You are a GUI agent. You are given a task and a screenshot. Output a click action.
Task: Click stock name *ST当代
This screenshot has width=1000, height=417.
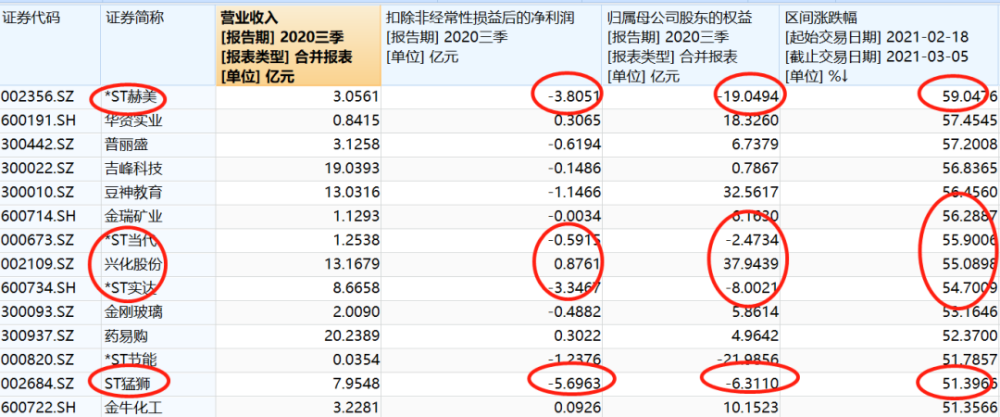tap(130, 241)
